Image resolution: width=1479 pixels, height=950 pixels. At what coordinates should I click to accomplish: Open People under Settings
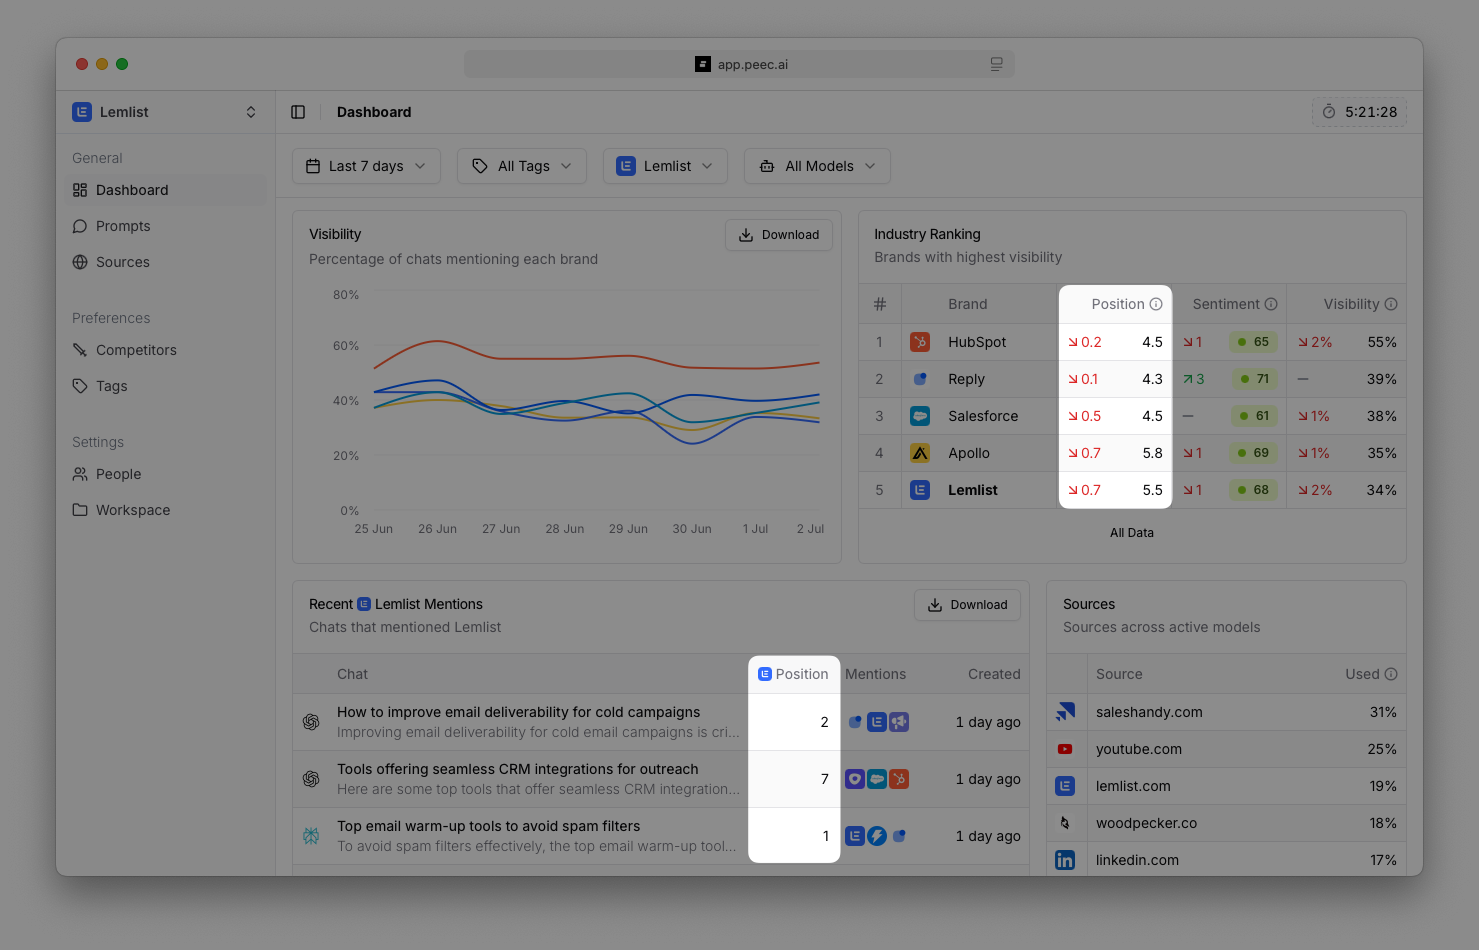point(119,474)
